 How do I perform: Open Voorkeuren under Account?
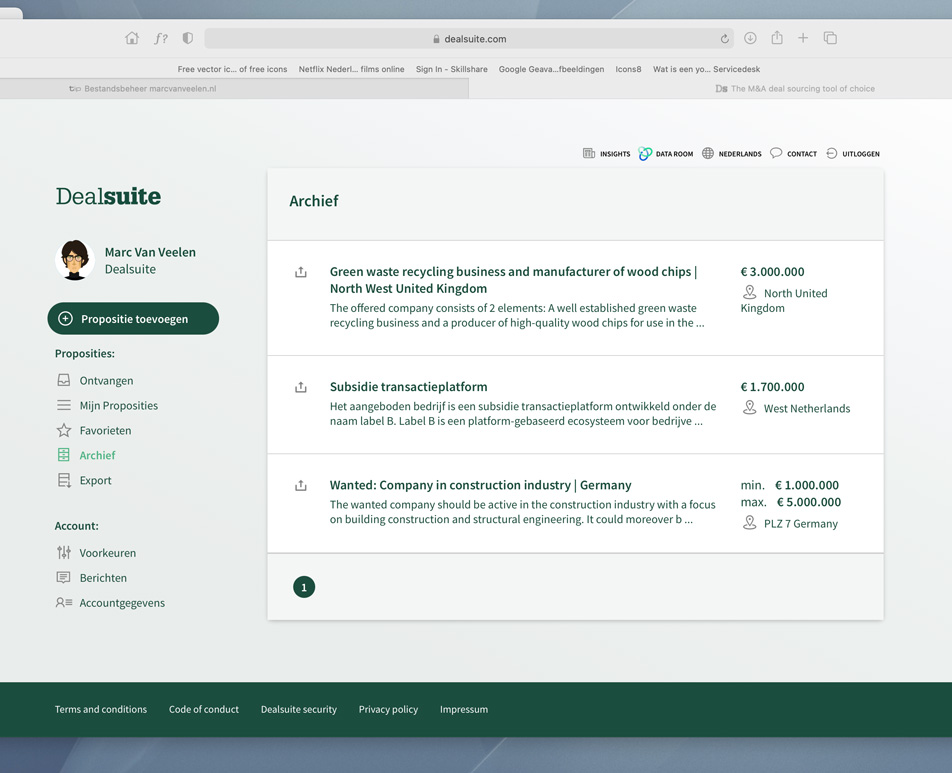[x=107, y=553]
